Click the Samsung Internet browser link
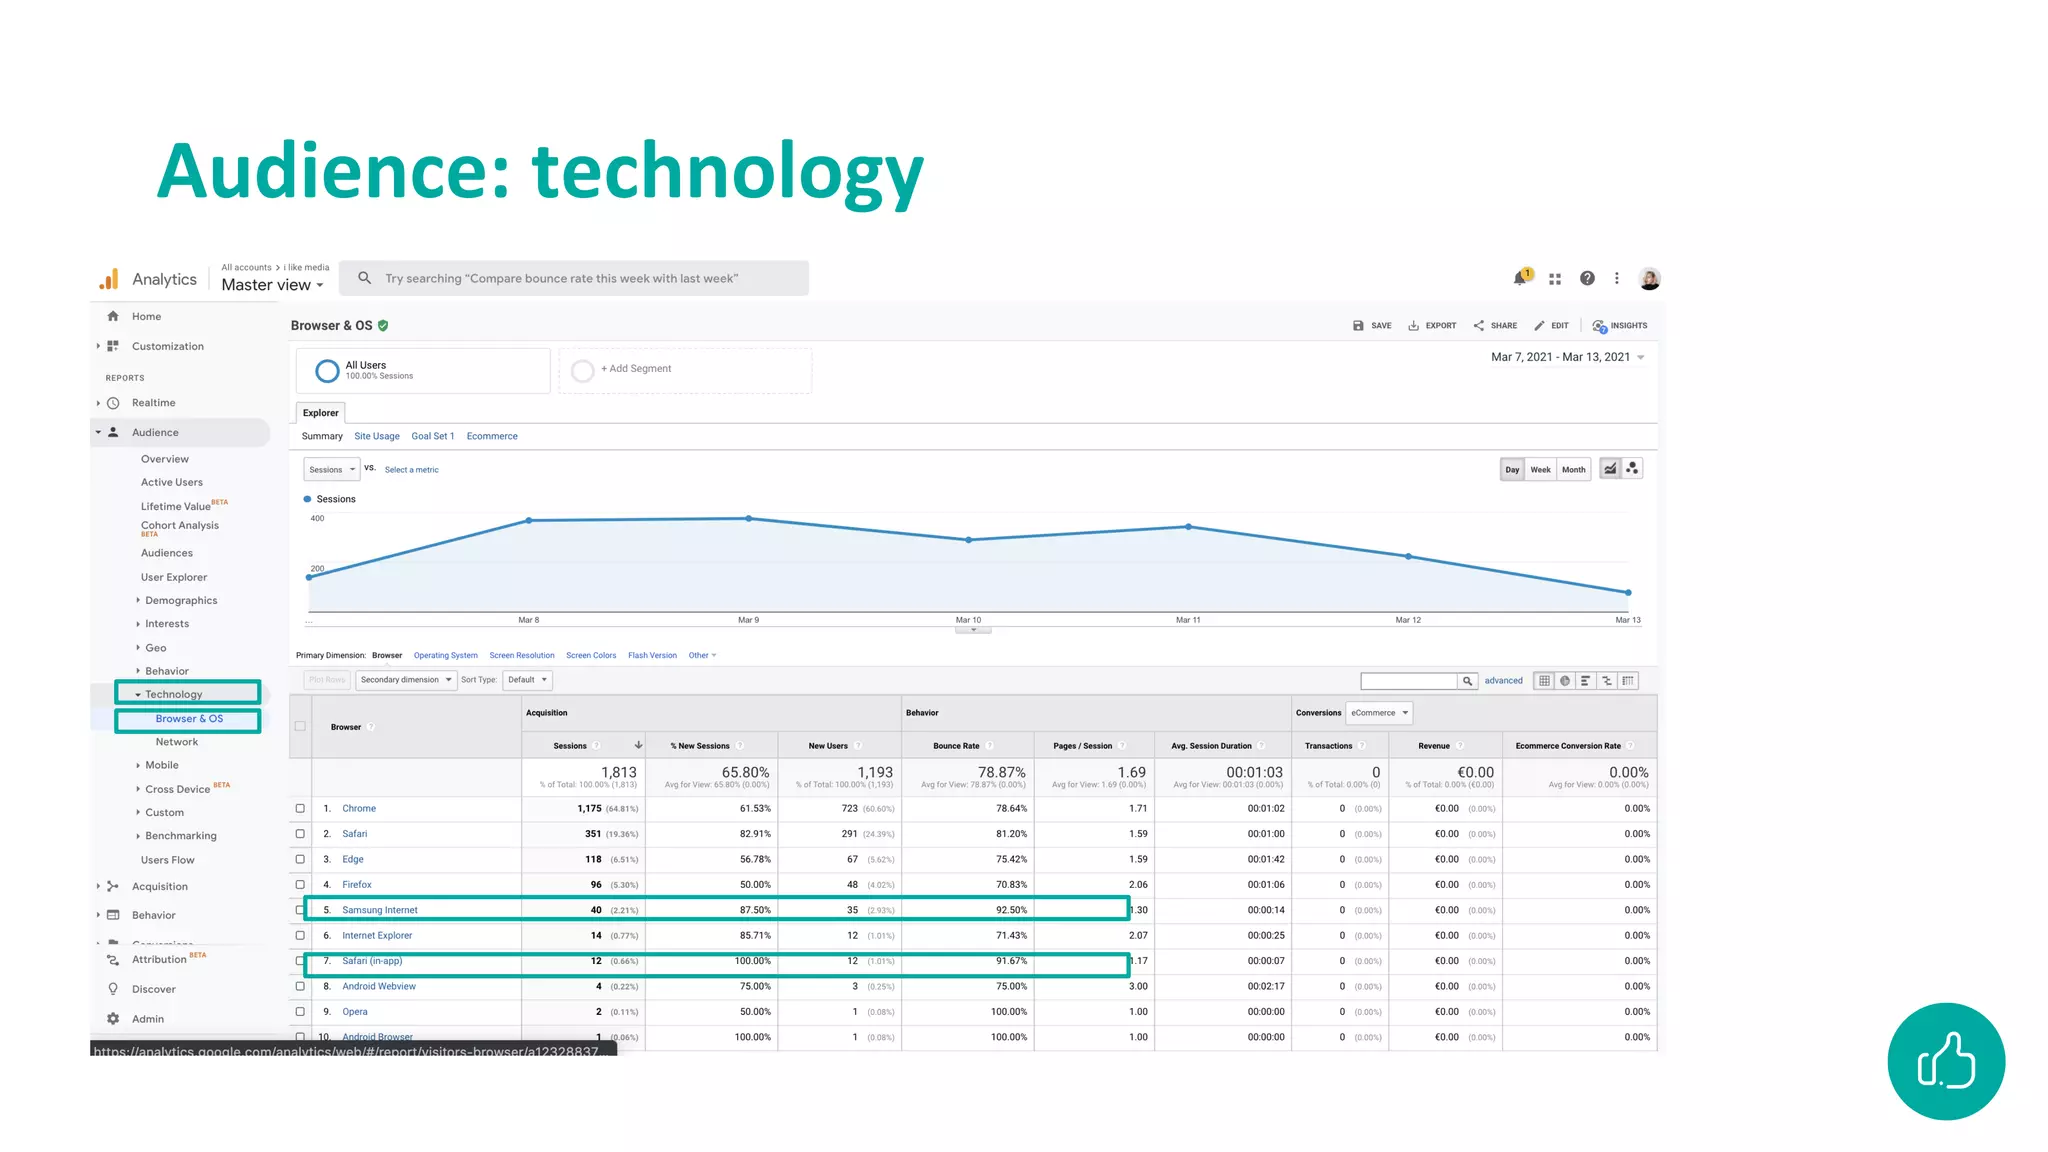 (x=379, y=910)
